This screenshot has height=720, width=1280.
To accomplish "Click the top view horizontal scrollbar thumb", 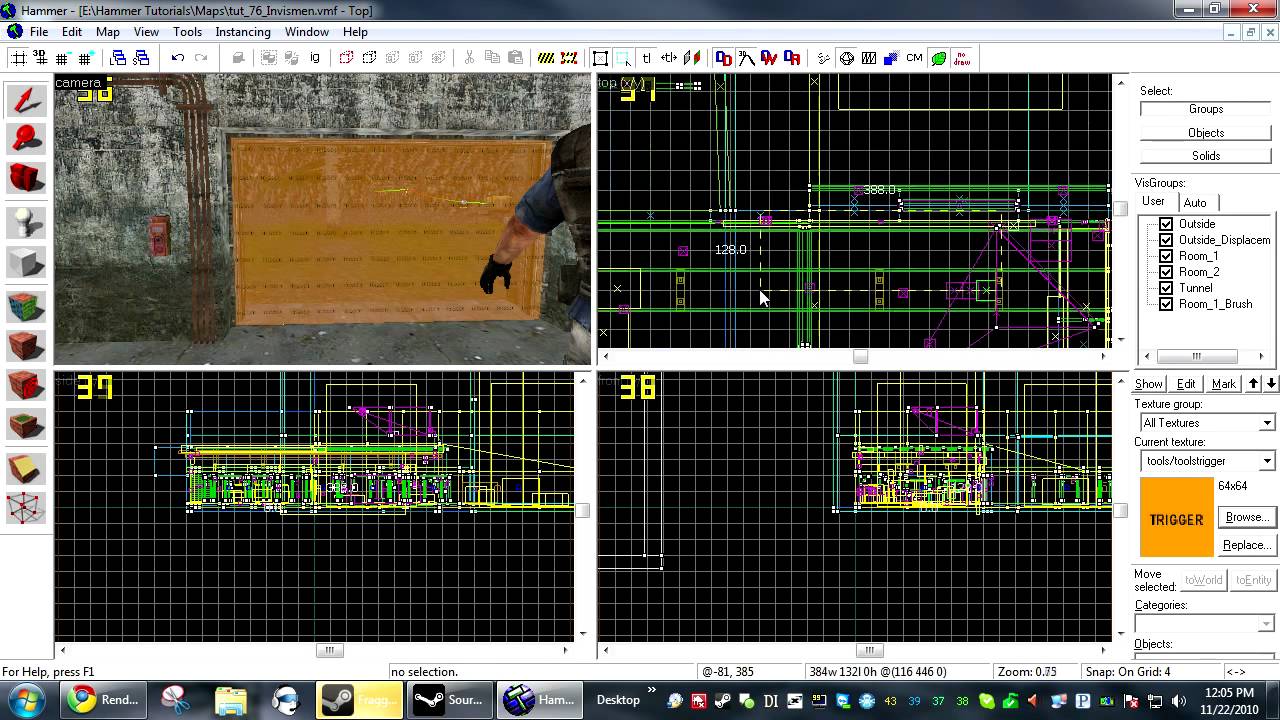I will (x=860, y=356).
